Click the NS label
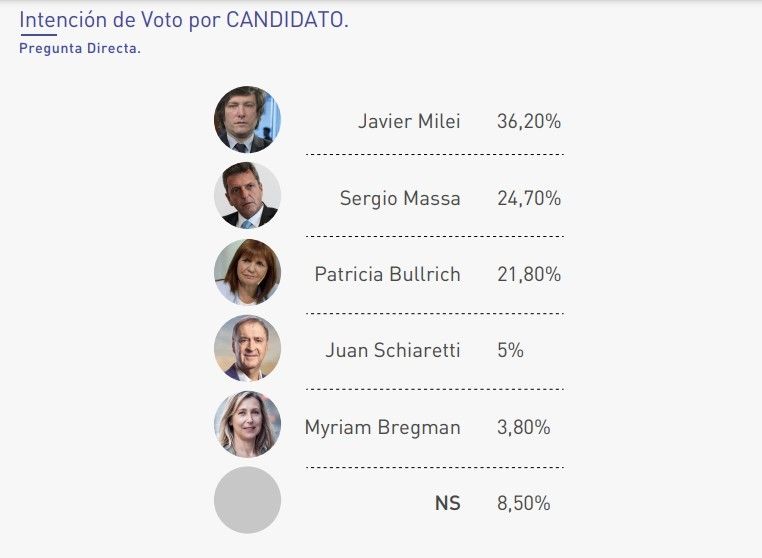The image size is (762, 558). click(448, 503)
